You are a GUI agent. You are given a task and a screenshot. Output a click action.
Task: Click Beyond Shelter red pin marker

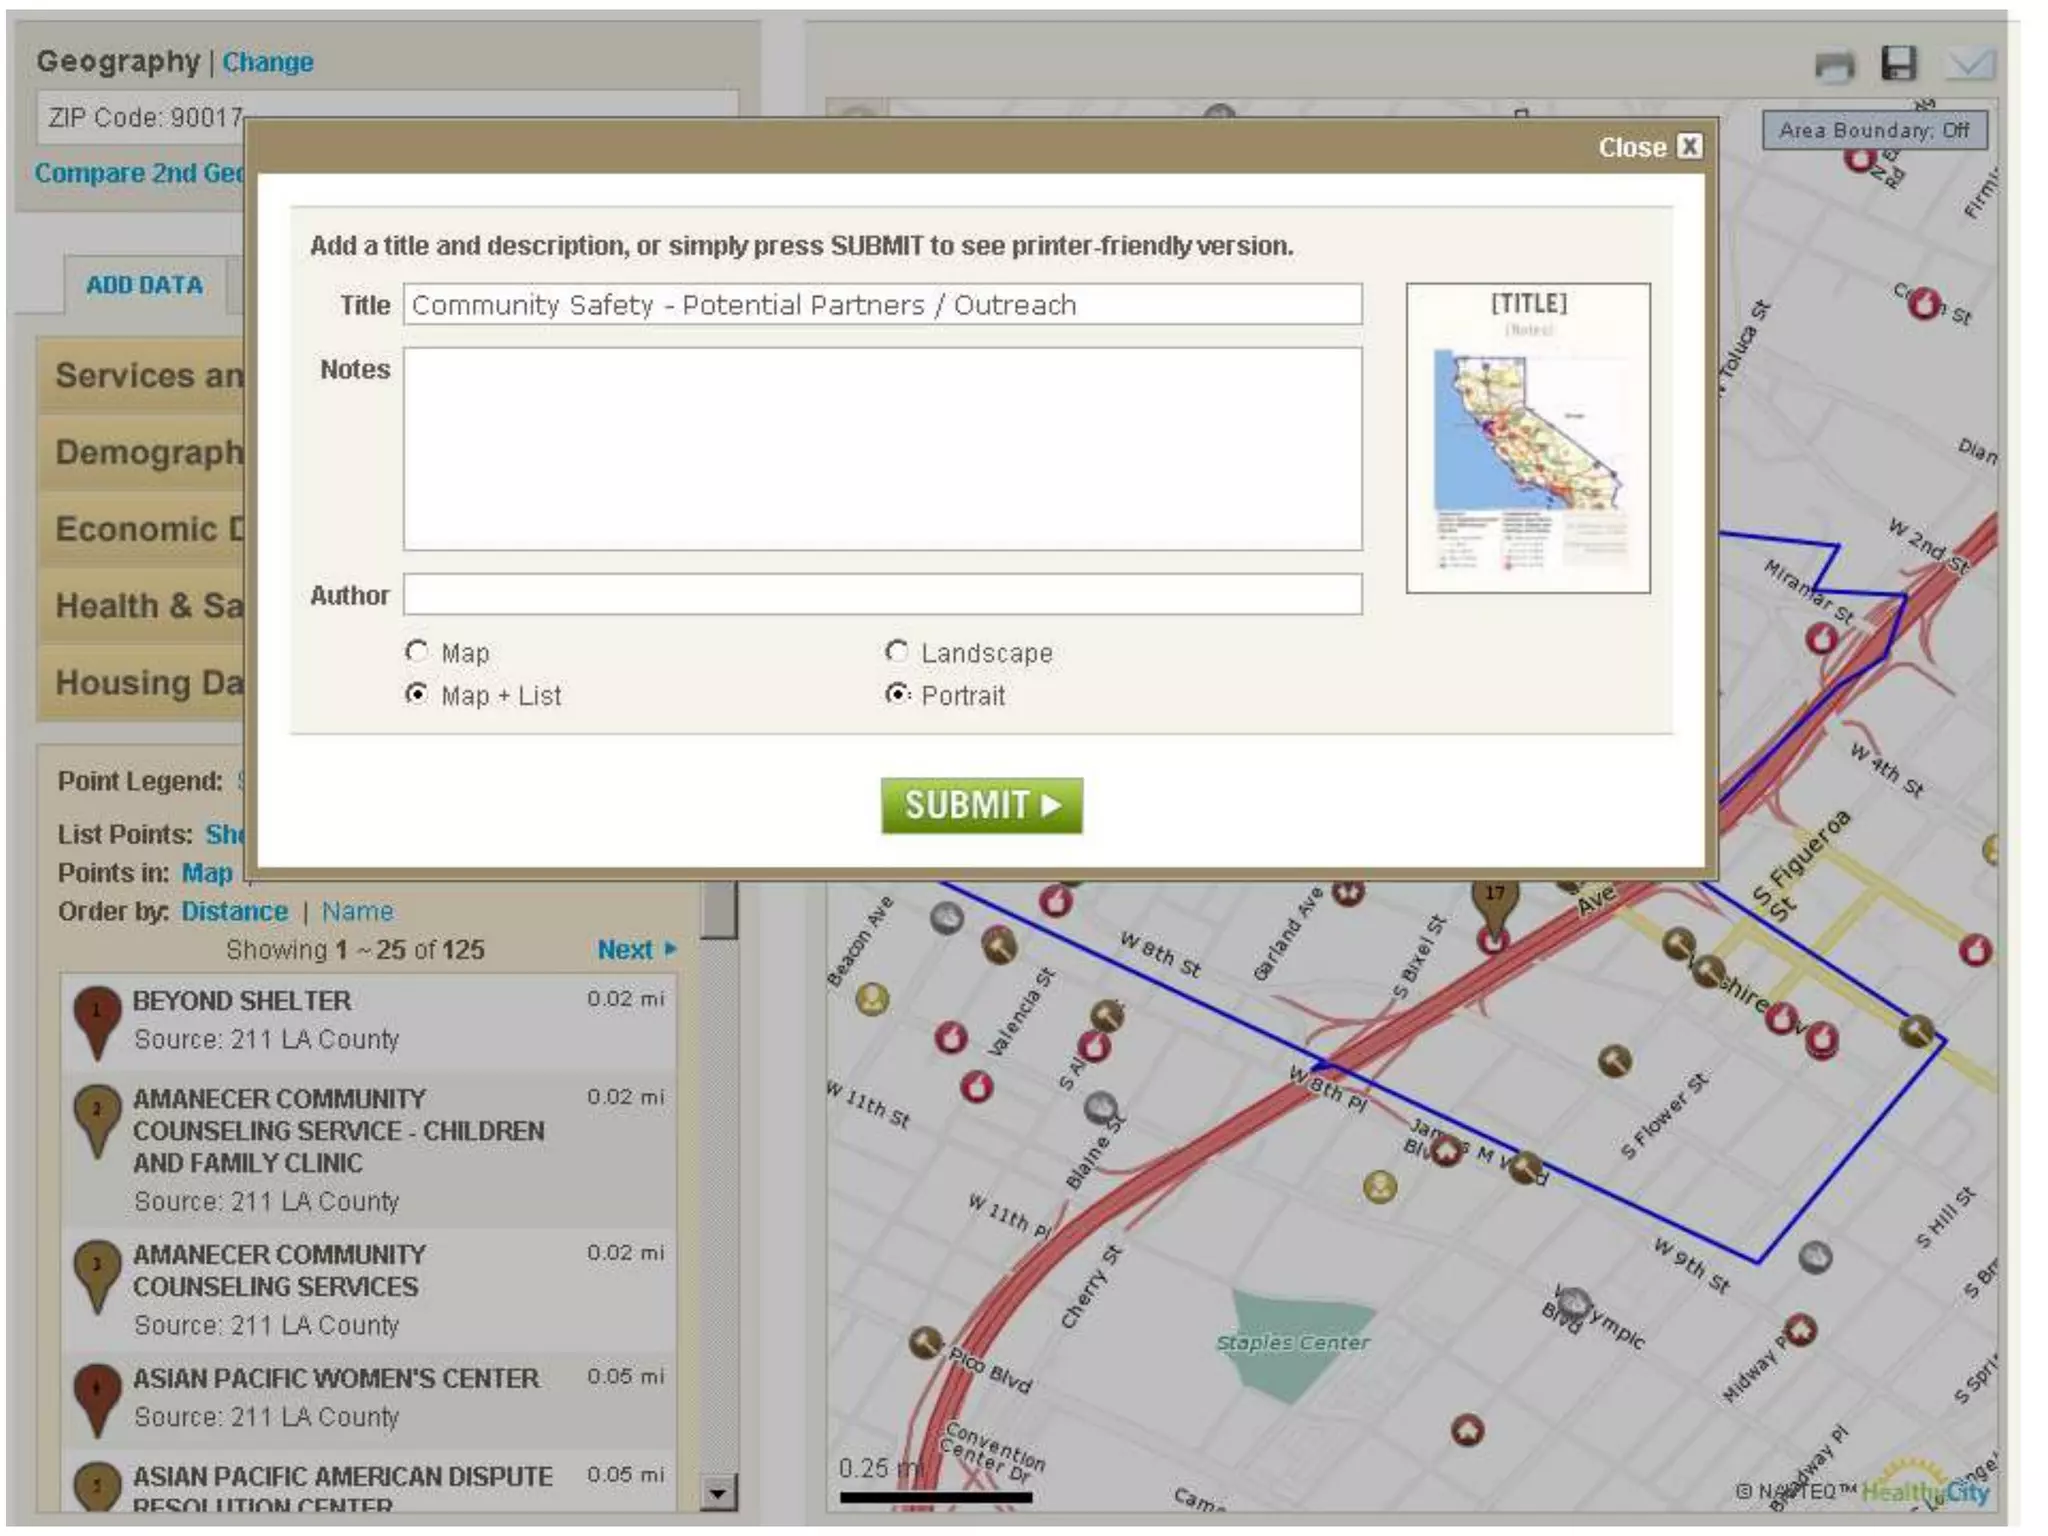pos(97,1022)
